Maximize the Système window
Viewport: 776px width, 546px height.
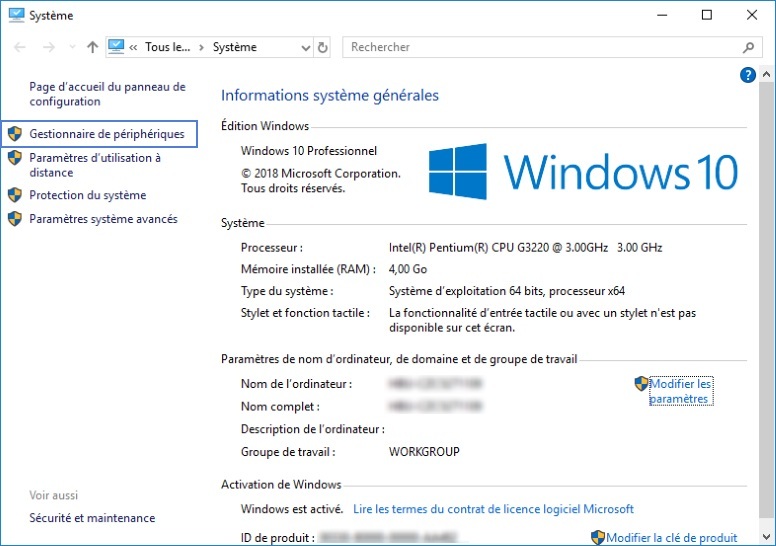707,15
